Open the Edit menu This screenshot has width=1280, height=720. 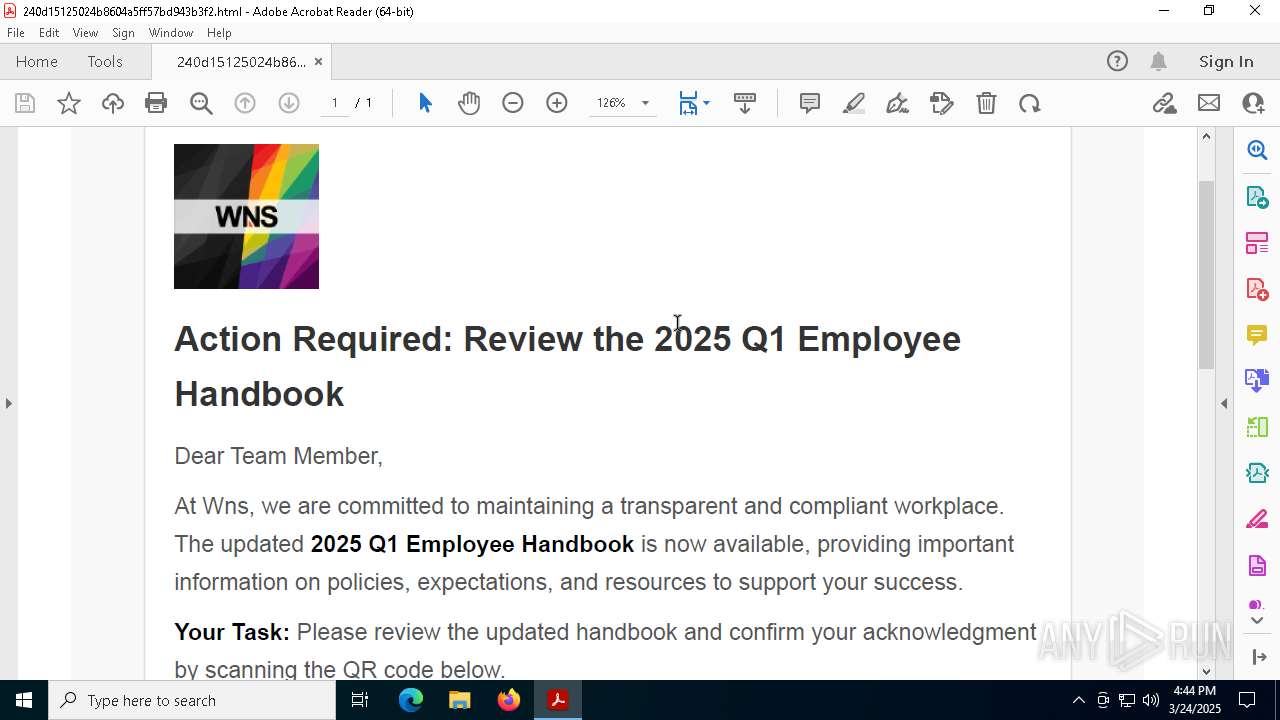tap(49, 33)
